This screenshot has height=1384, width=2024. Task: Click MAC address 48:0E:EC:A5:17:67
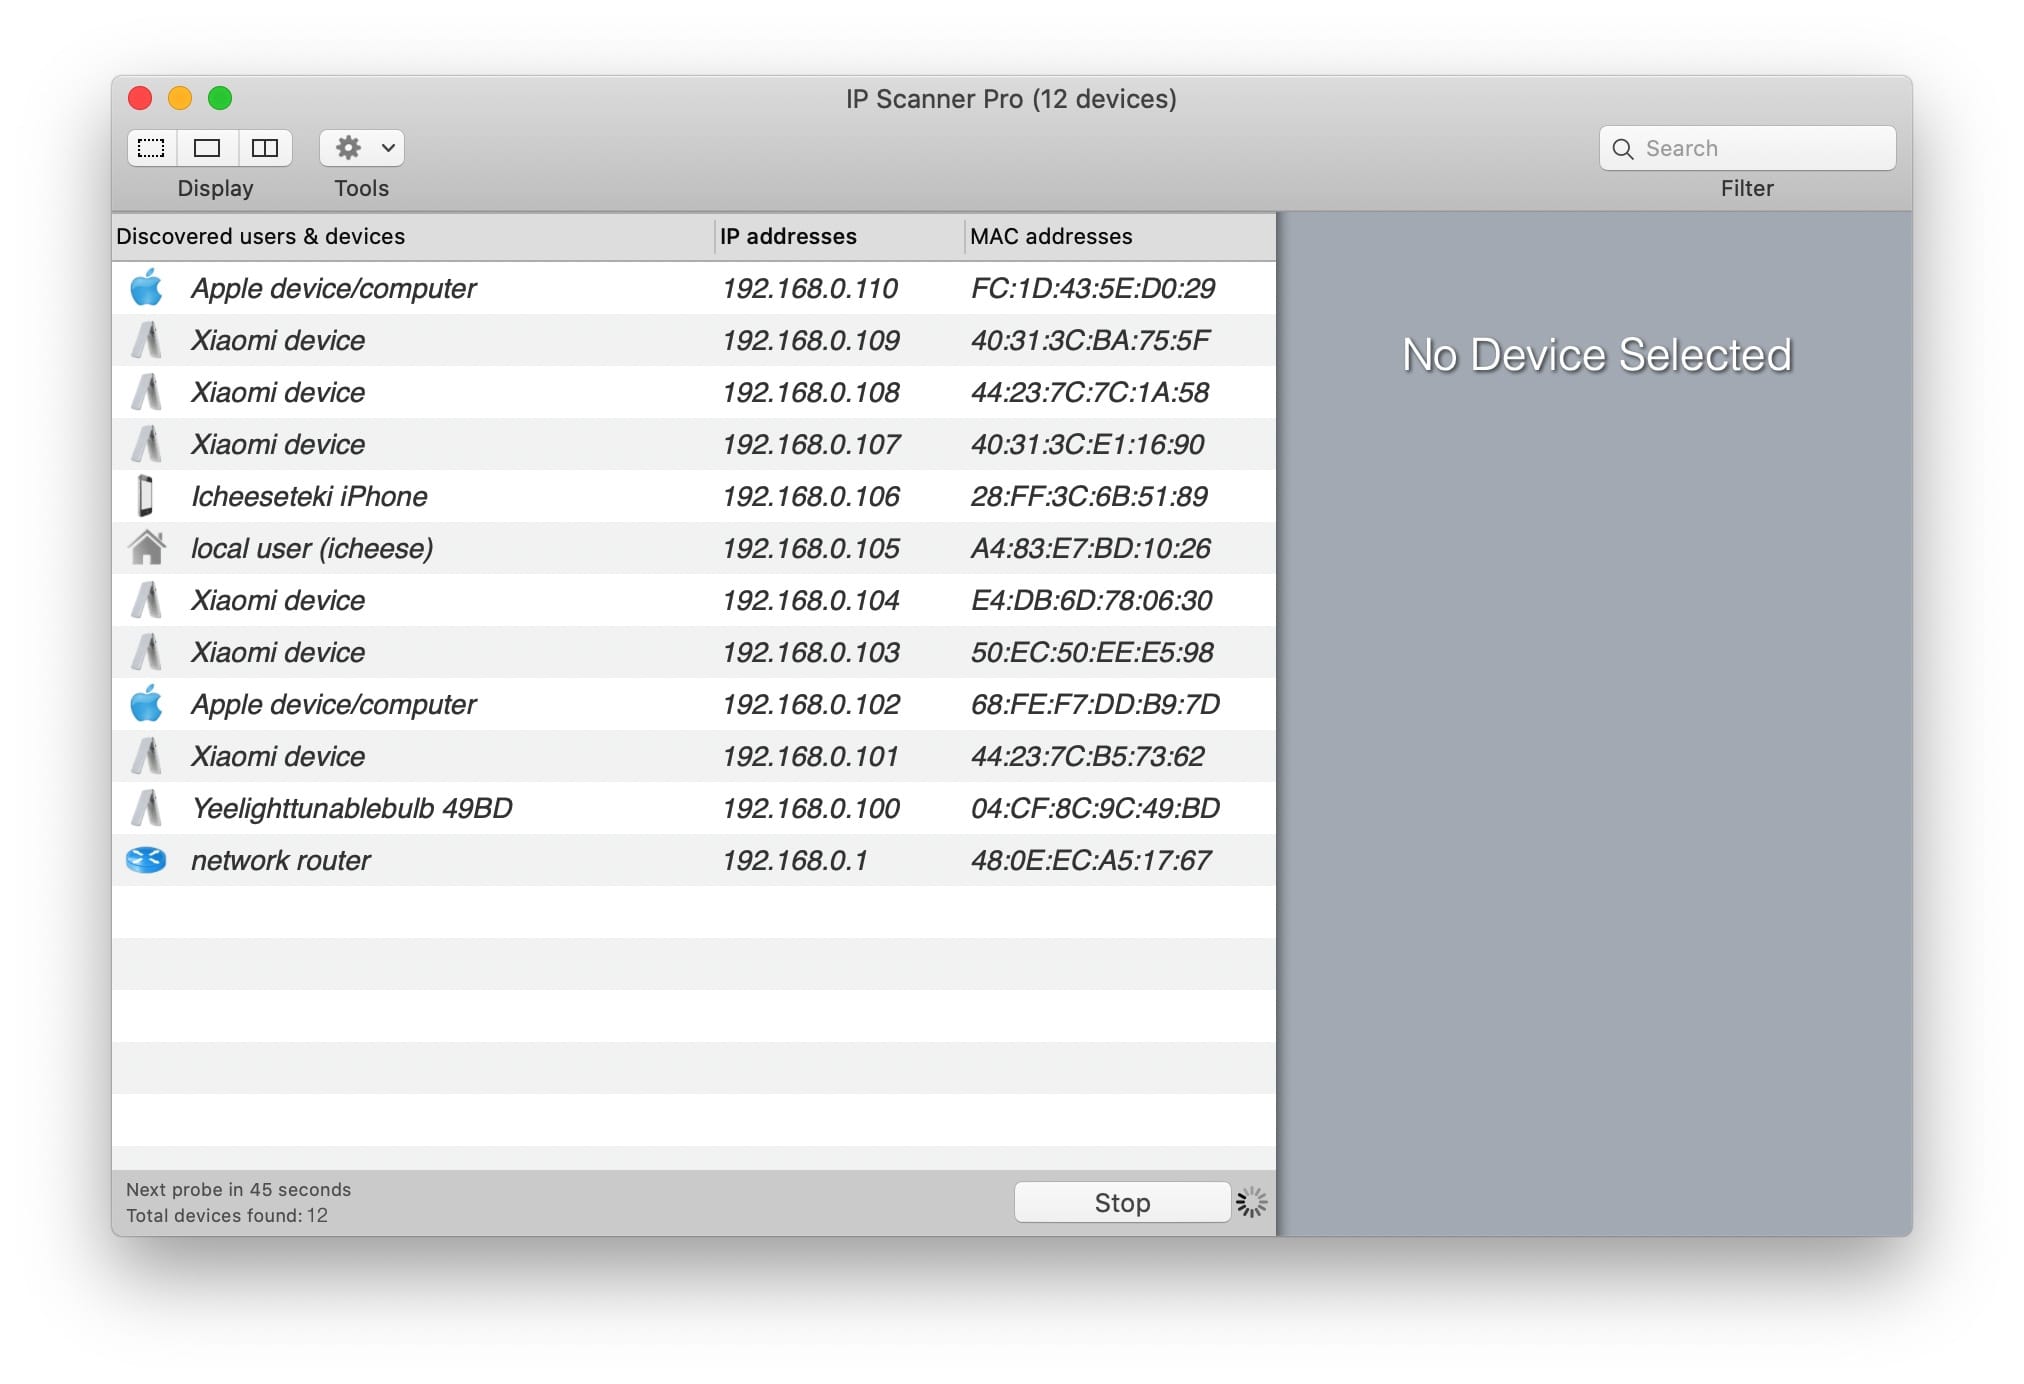point(1090,860)
